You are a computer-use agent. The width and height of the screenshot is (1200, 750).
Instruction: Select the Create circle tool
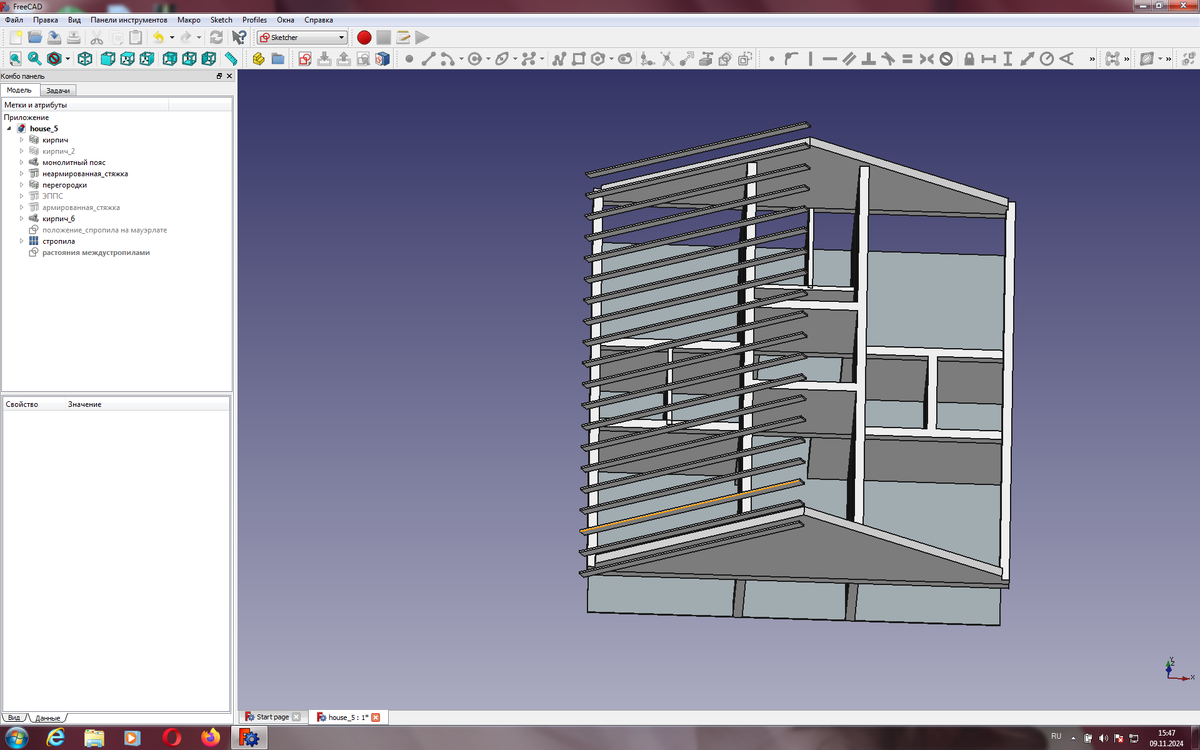(x=475, y=57)
